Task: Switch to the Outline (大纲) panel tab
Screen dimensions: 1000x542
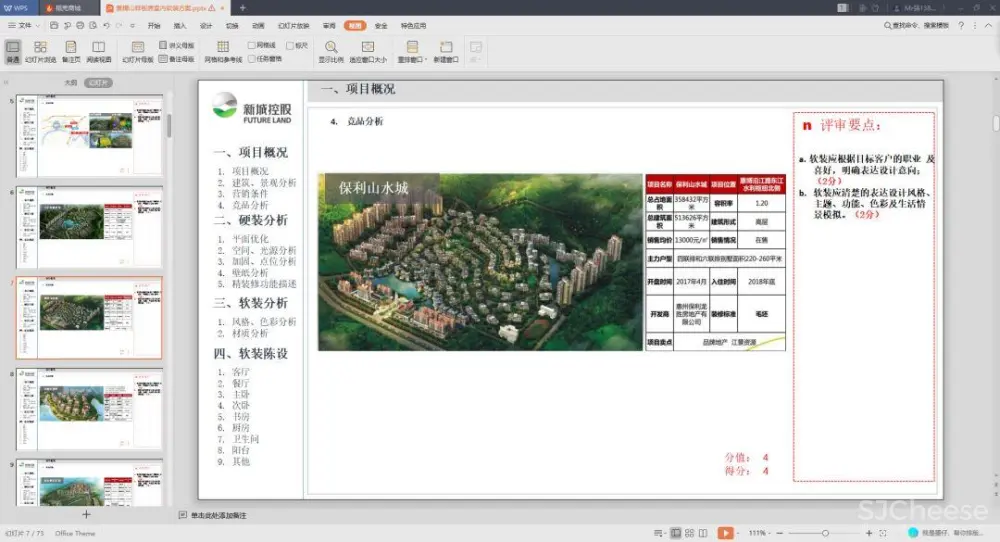Action: (71, 83)
